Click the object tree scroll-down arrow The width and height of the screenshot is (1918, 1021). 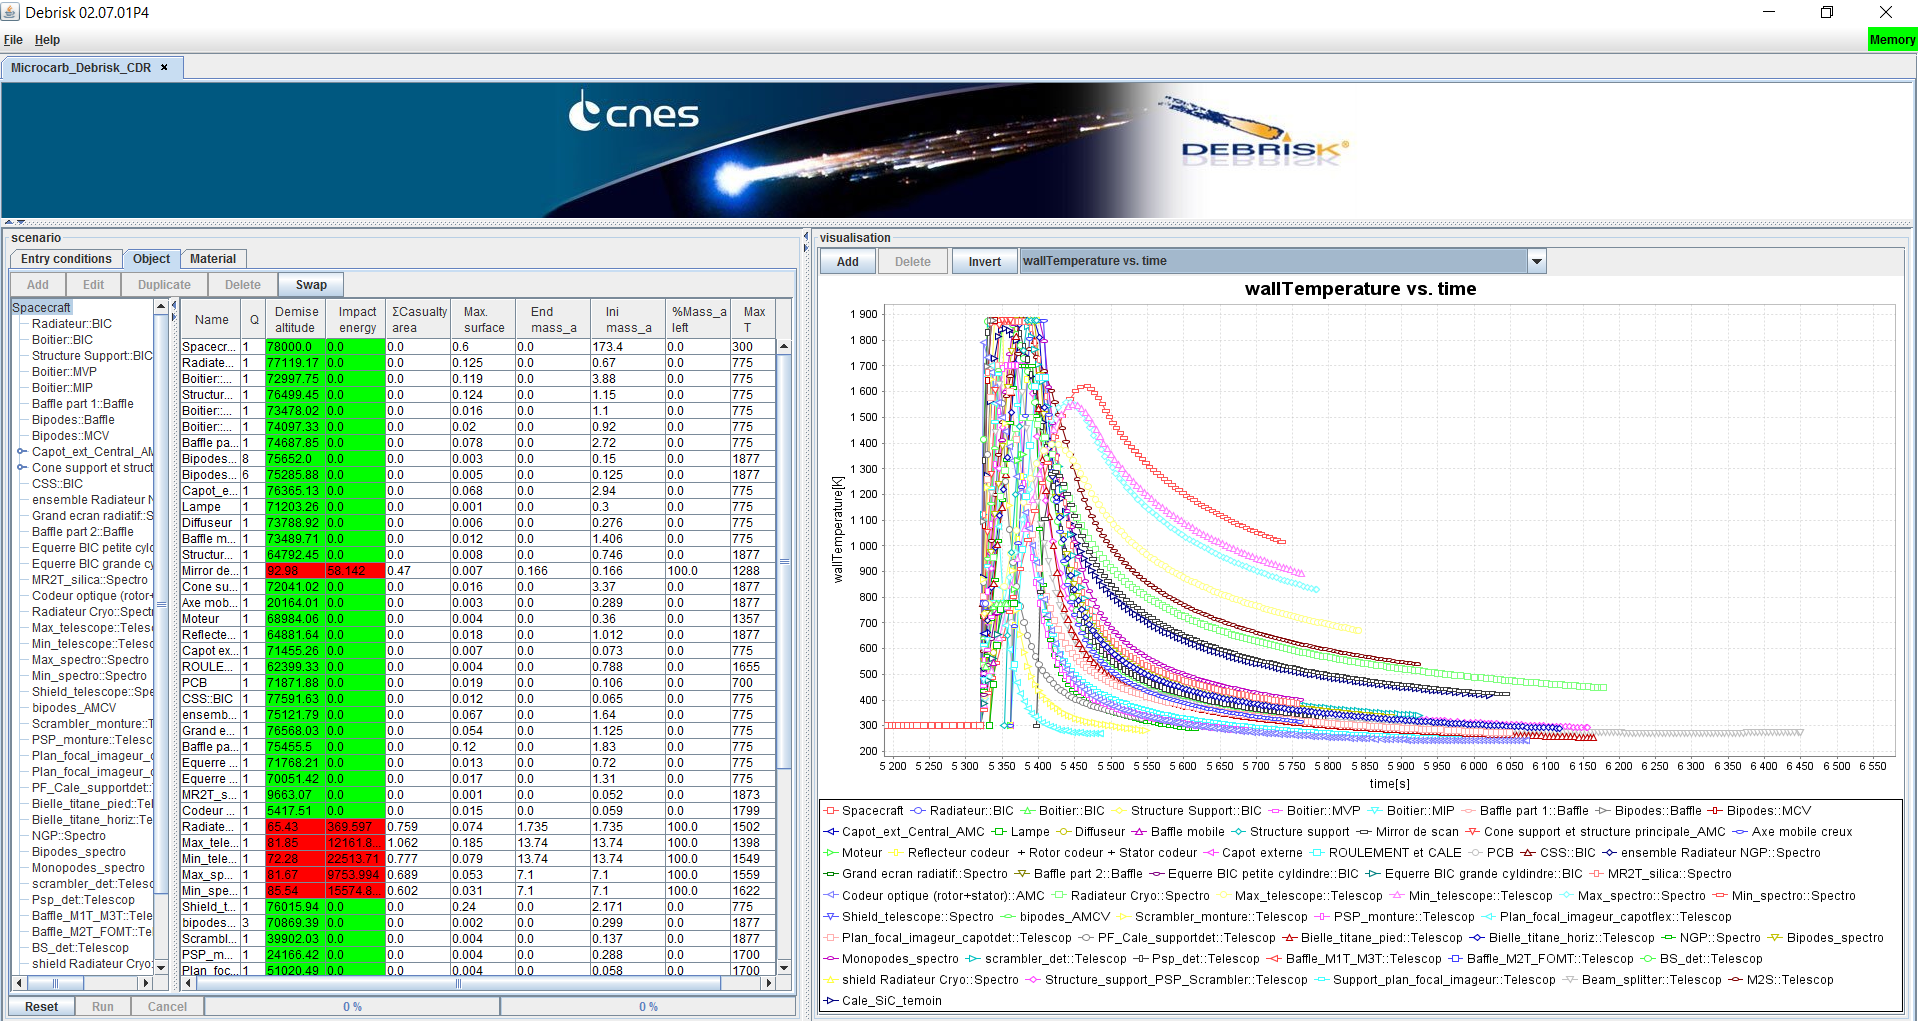(x=161, y=968)
